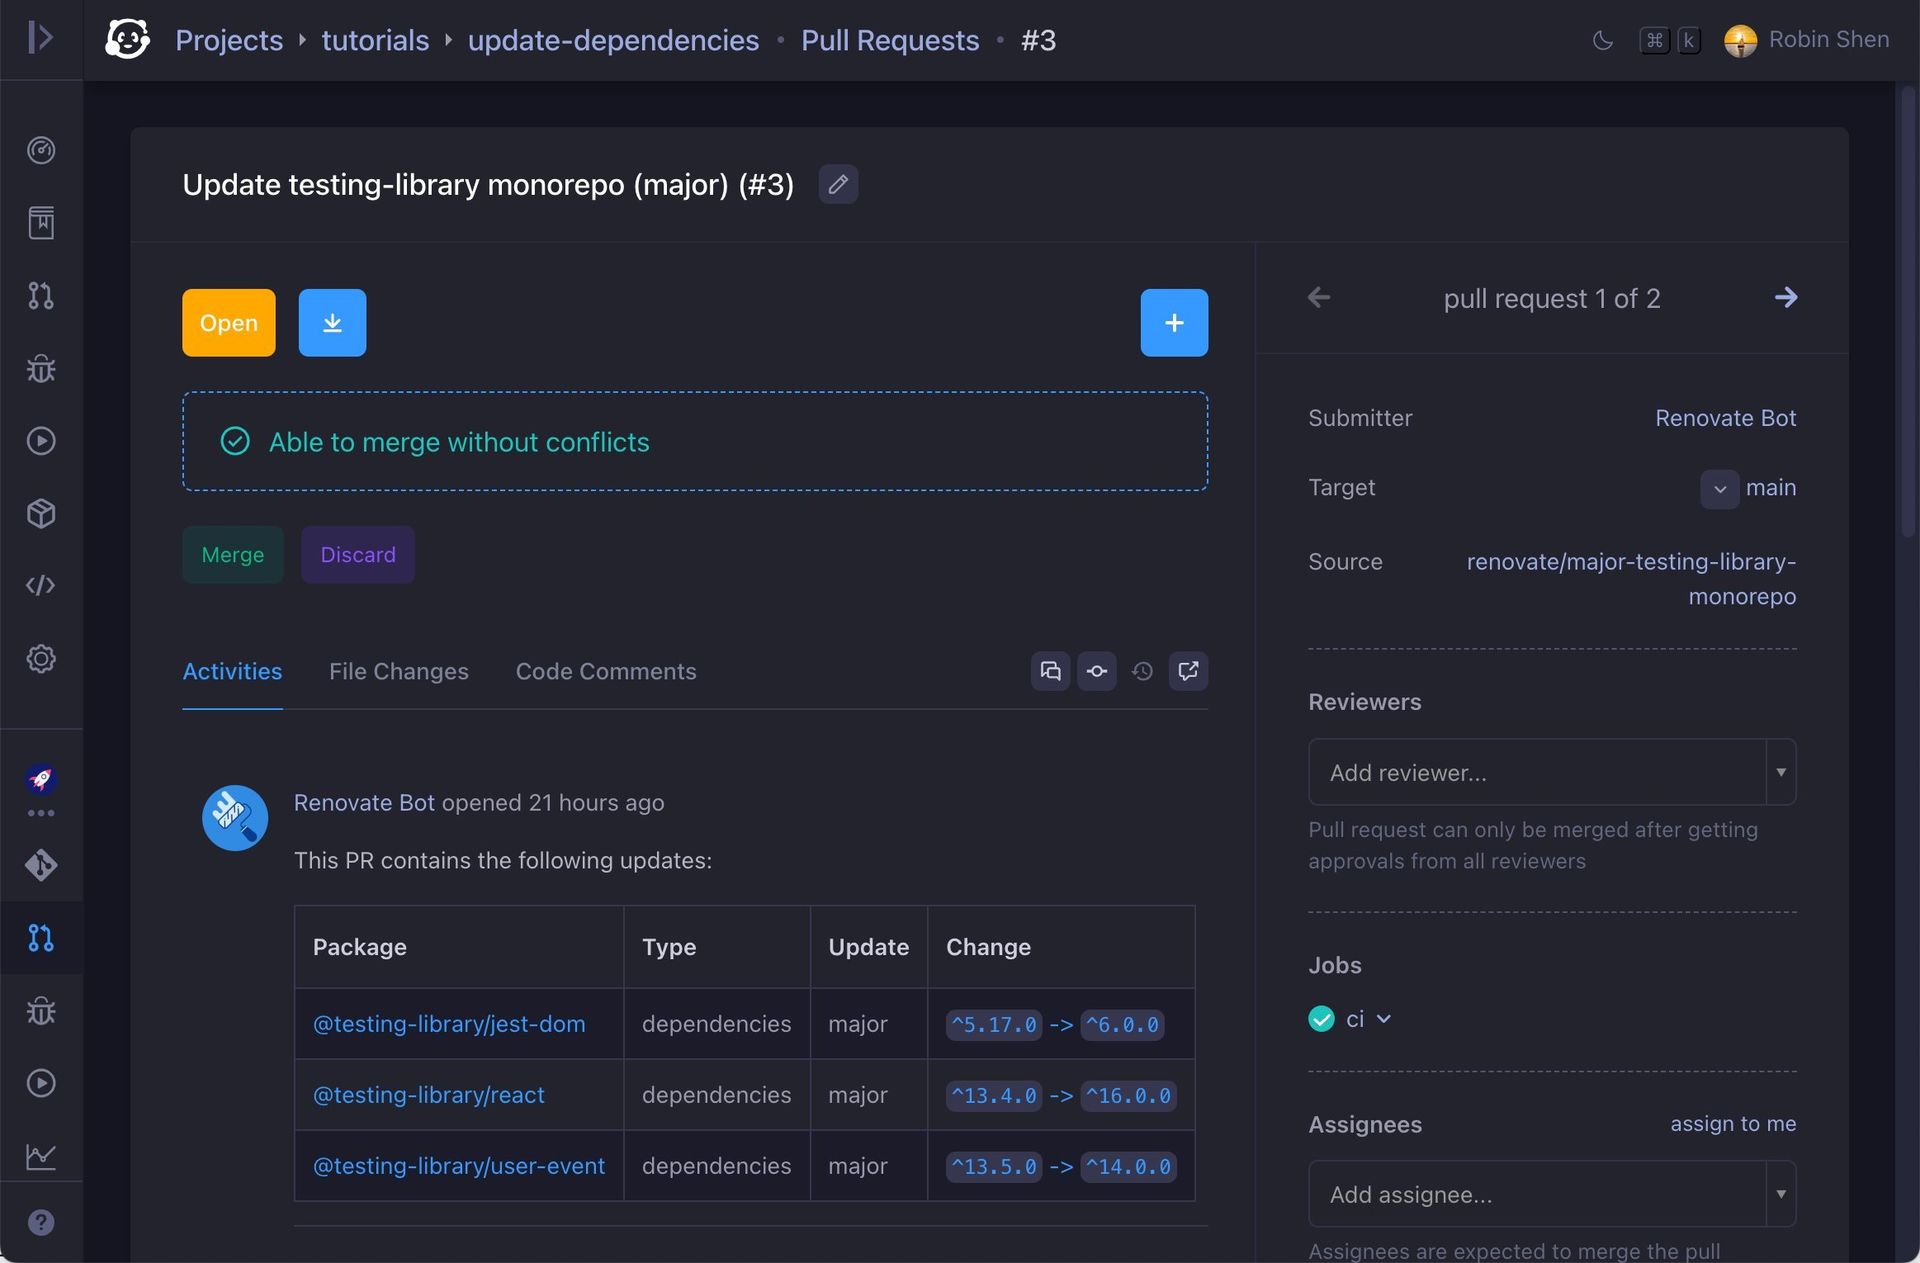Image resolution: width=1920 pixels, height=1263 pixels.
Task: Click the blue plus button
Action: (1174, 323)
